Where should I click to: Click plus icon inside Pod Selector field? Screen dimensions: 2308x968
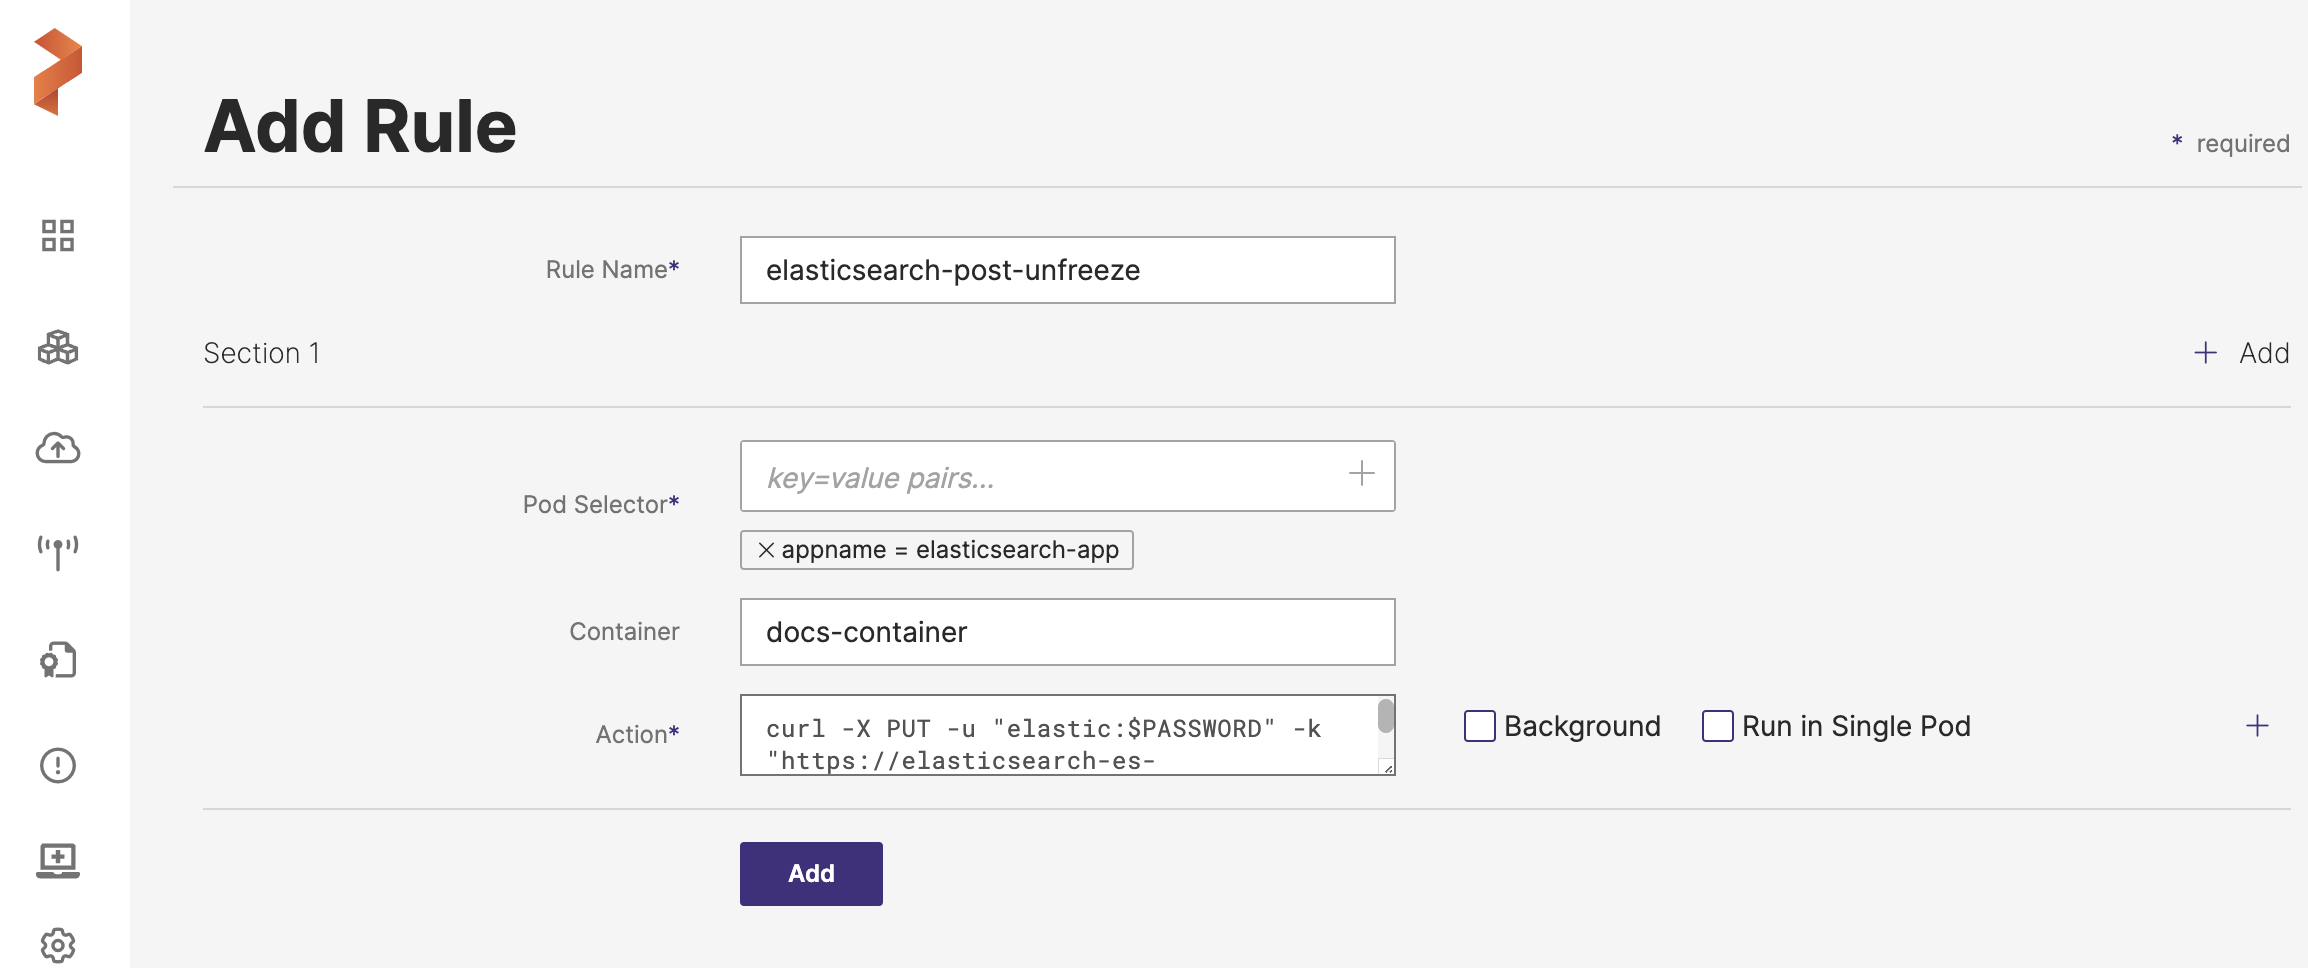[x=1361, y=474]
